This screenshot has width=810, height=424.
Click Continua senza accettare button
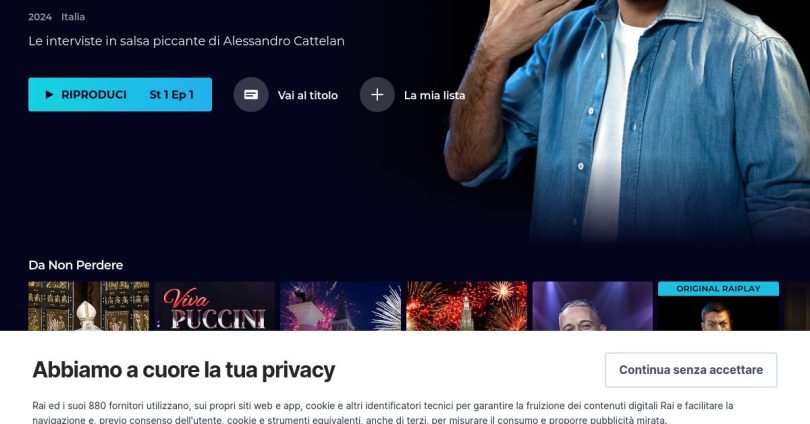click(x=691, y=370)
